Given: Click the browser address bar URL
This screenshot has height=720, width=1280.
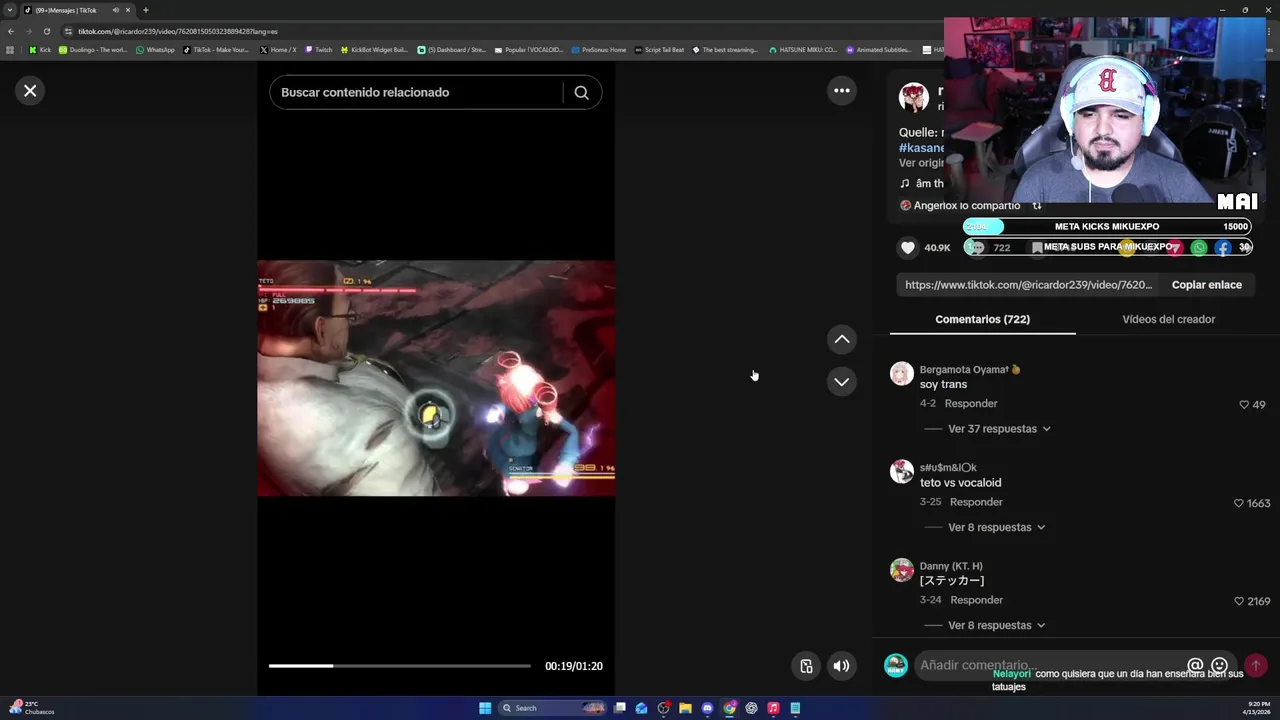Looking at the screenshot, I should pyautogui.click(x=178, y=31).
